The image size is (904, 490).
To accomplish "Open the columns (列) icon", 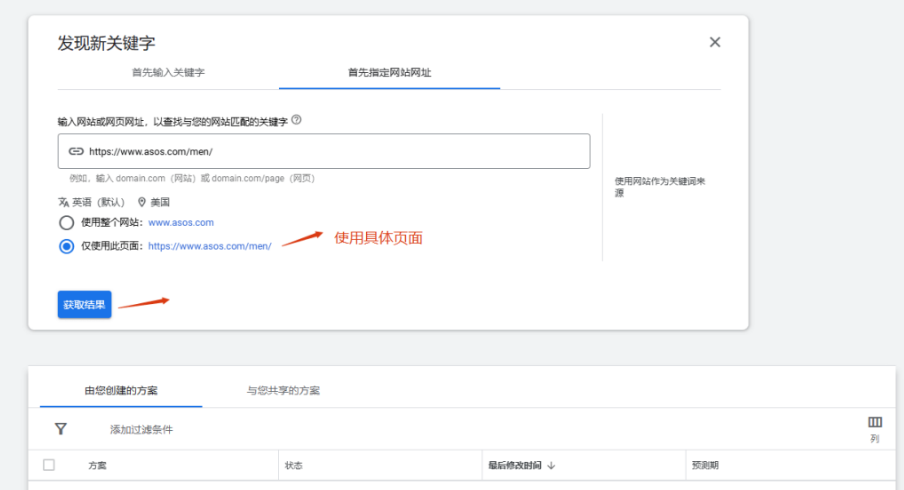I will tap(875, 423).
